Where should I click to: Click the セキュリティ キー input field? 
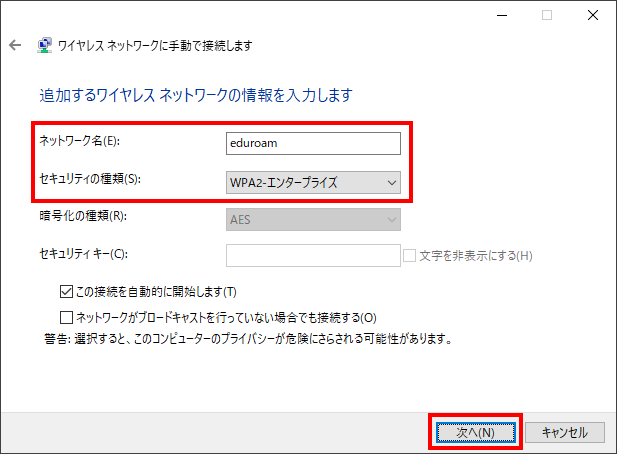coord(313,255)
